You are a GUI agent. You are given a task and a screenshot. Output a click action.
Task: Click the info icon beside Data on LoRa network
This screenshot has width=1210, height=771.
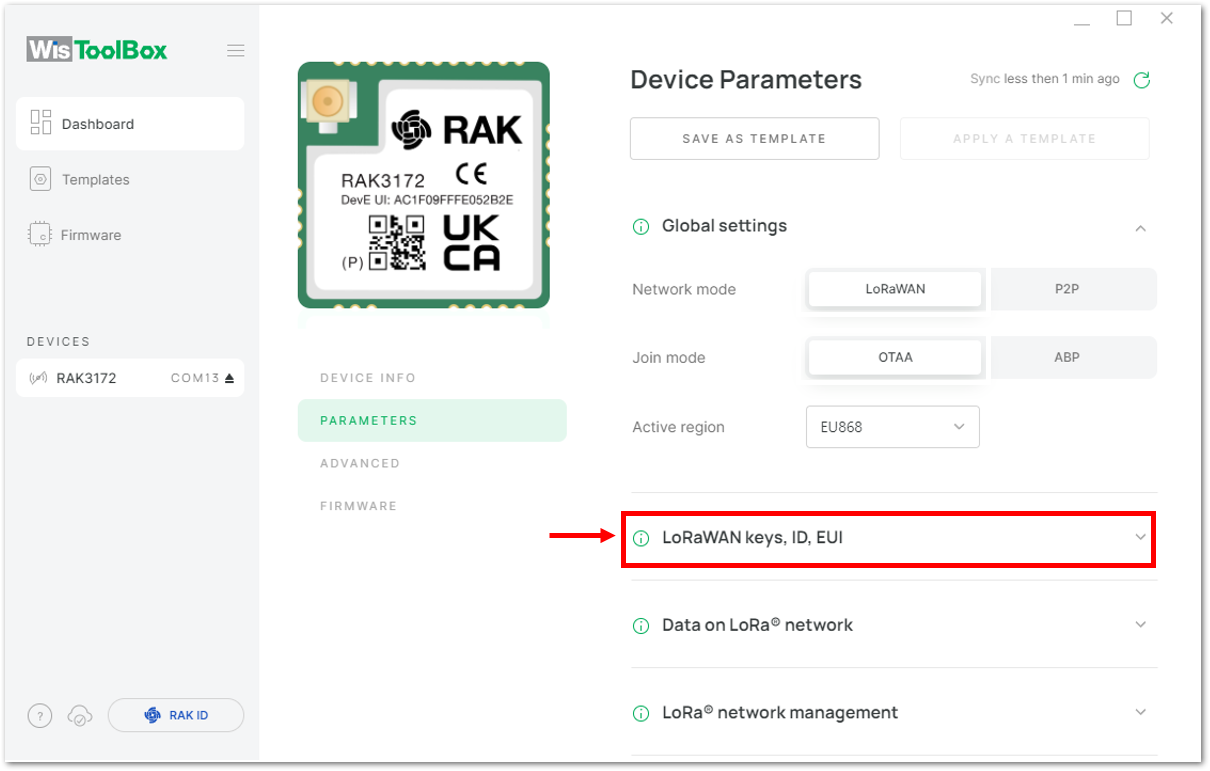point(641,626)
